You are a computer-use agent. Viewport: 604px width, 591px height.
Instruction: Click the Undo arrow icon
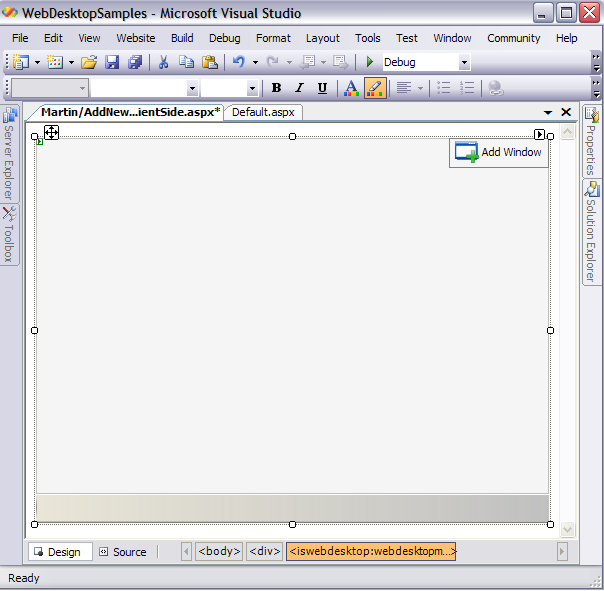click(x=238, y=62)
